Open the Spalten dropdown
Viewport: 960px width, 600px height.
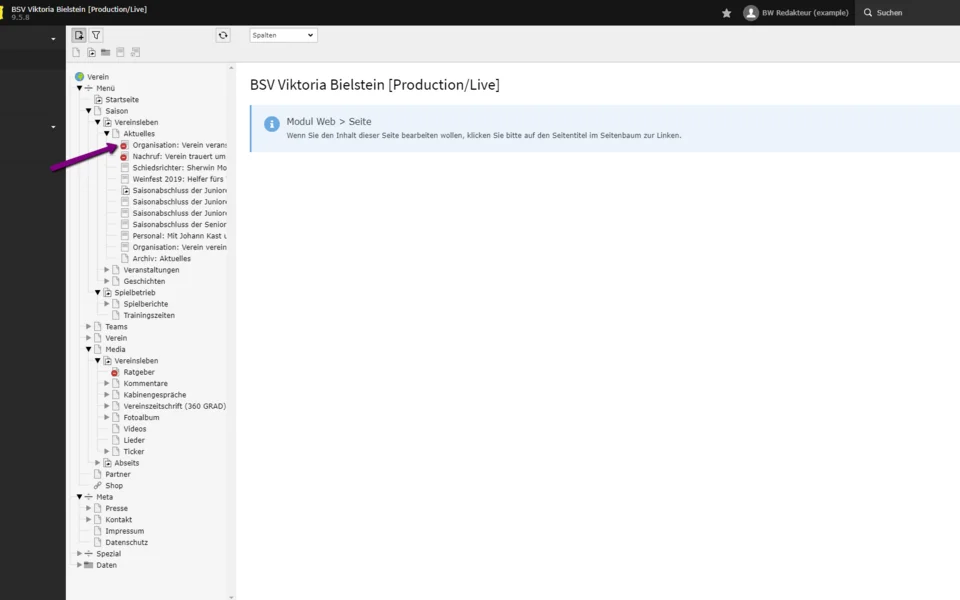(x=283, y=35)
